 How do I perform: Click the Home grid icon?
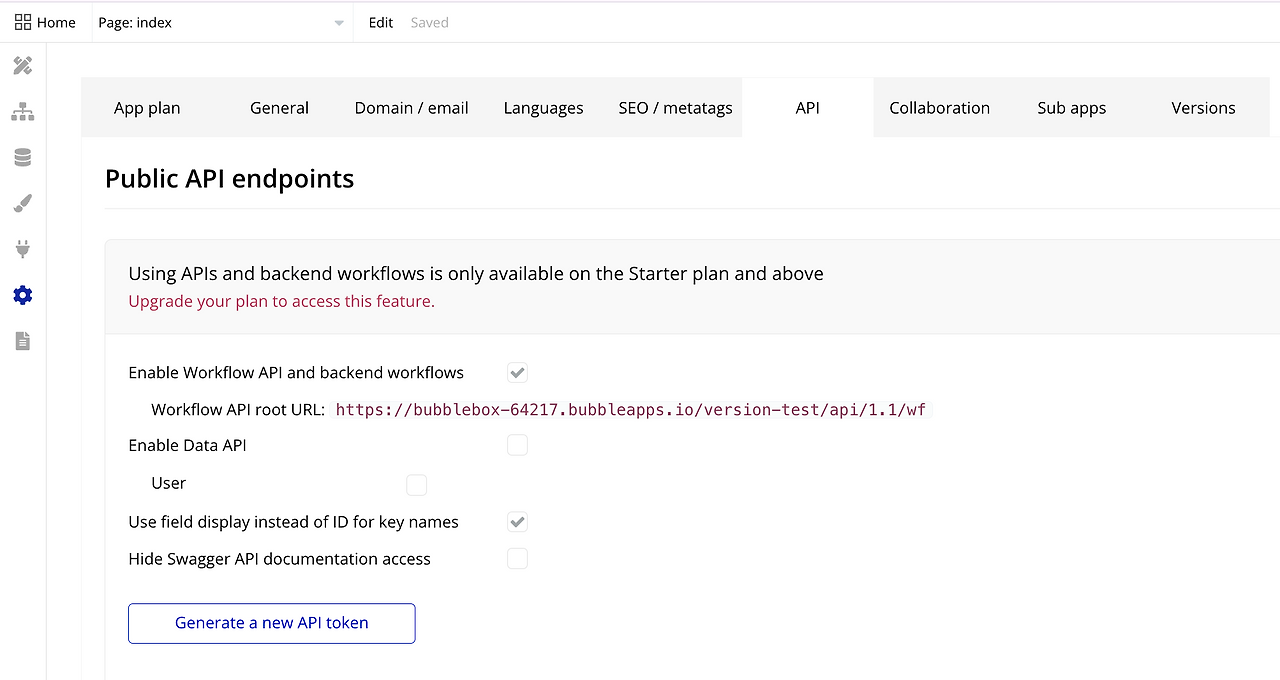23,22
